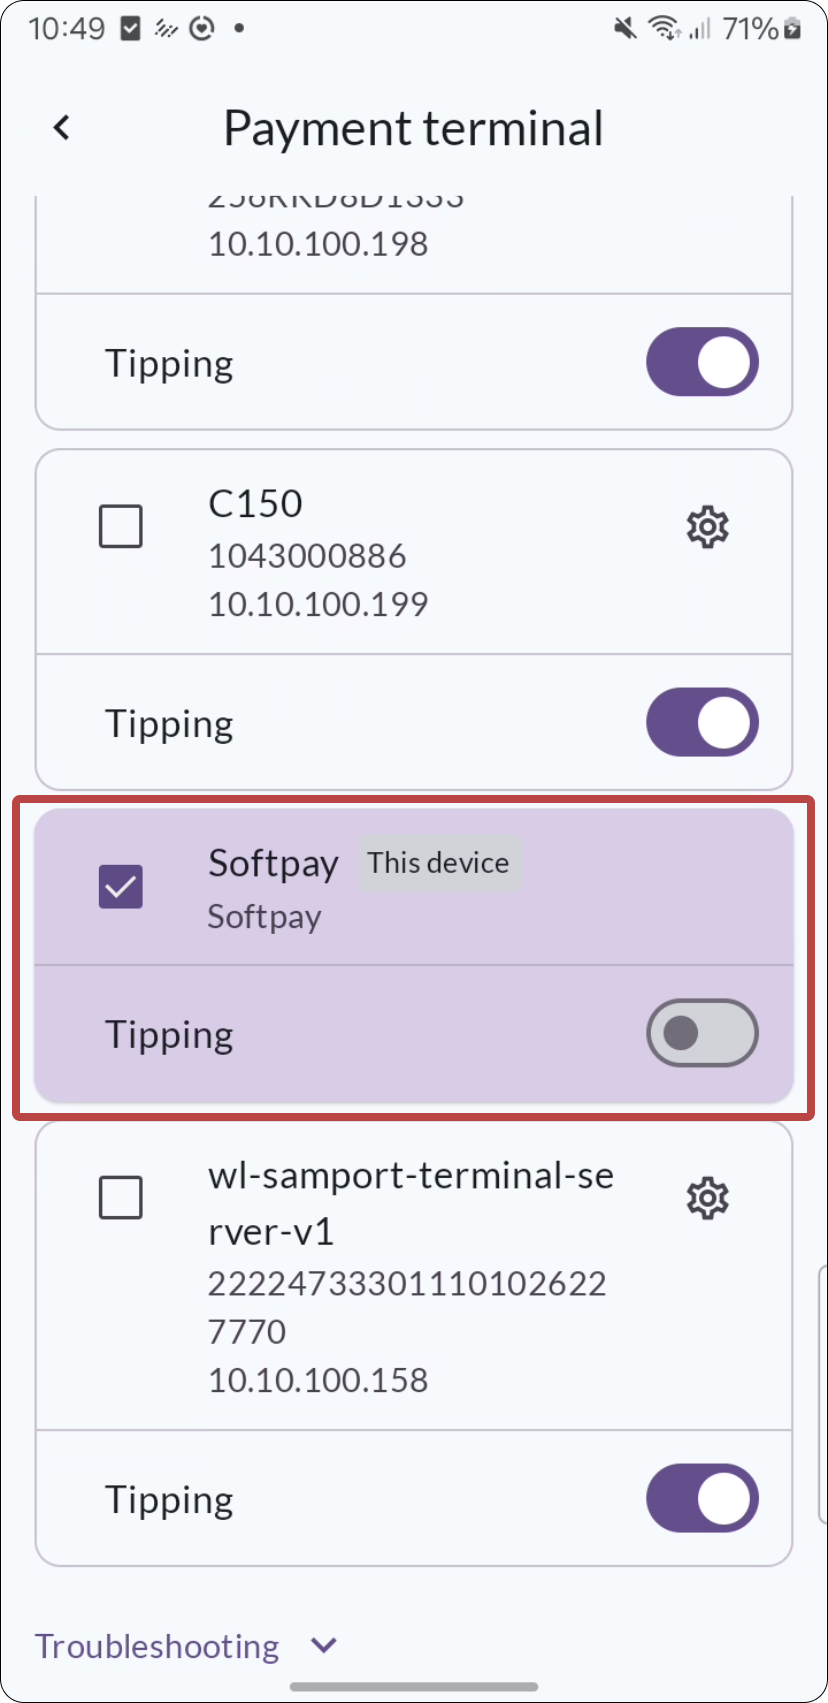Screen dimensions: 828x1703
Task: Uncheck the Softpay terminal checkbox
Action: [121, 887]
